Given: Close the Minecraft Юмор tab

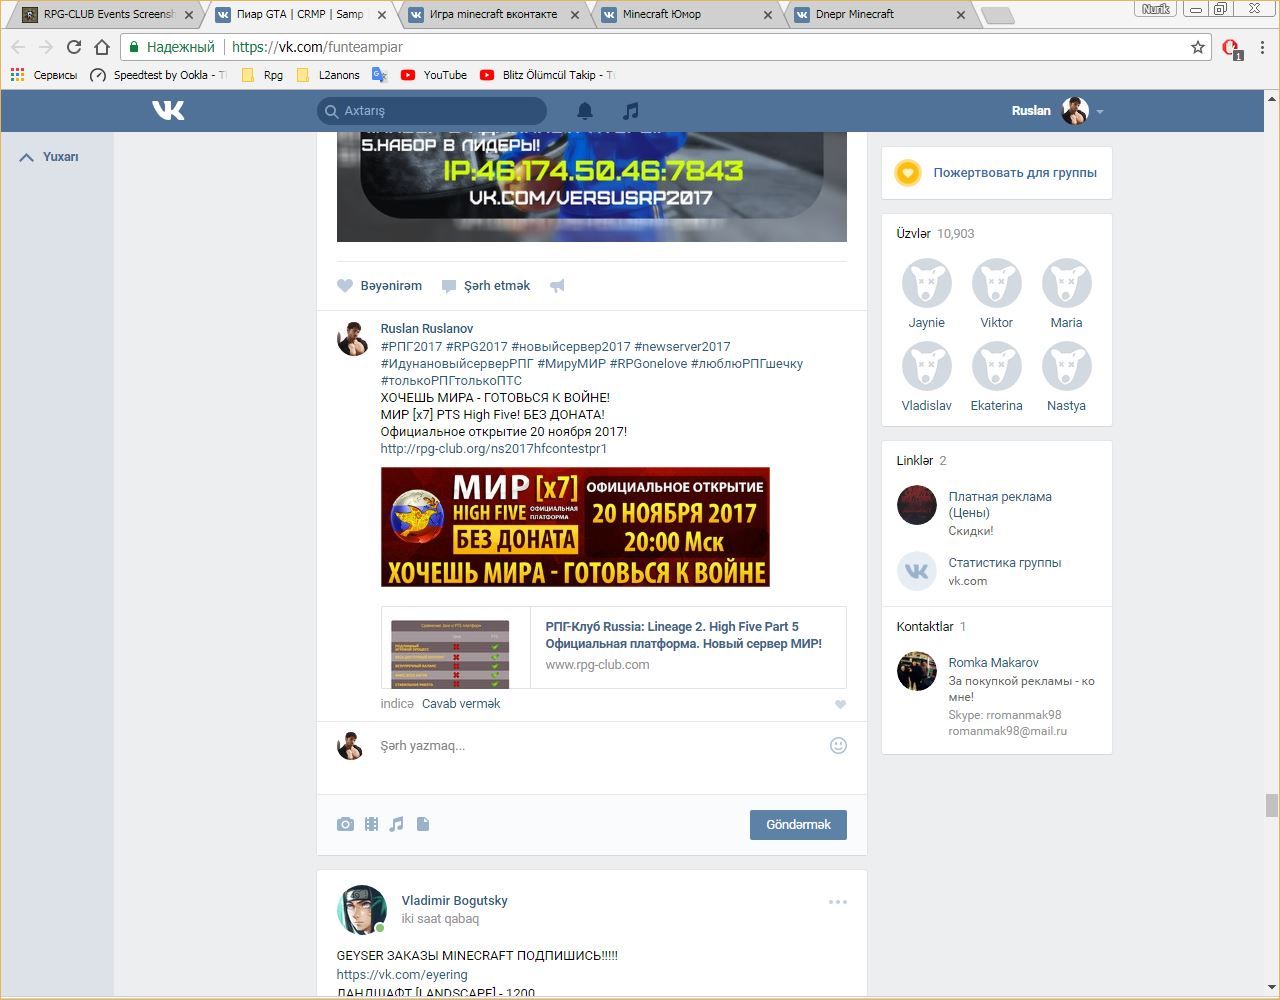Looking at the screenshot, I should tap(768, 15).
